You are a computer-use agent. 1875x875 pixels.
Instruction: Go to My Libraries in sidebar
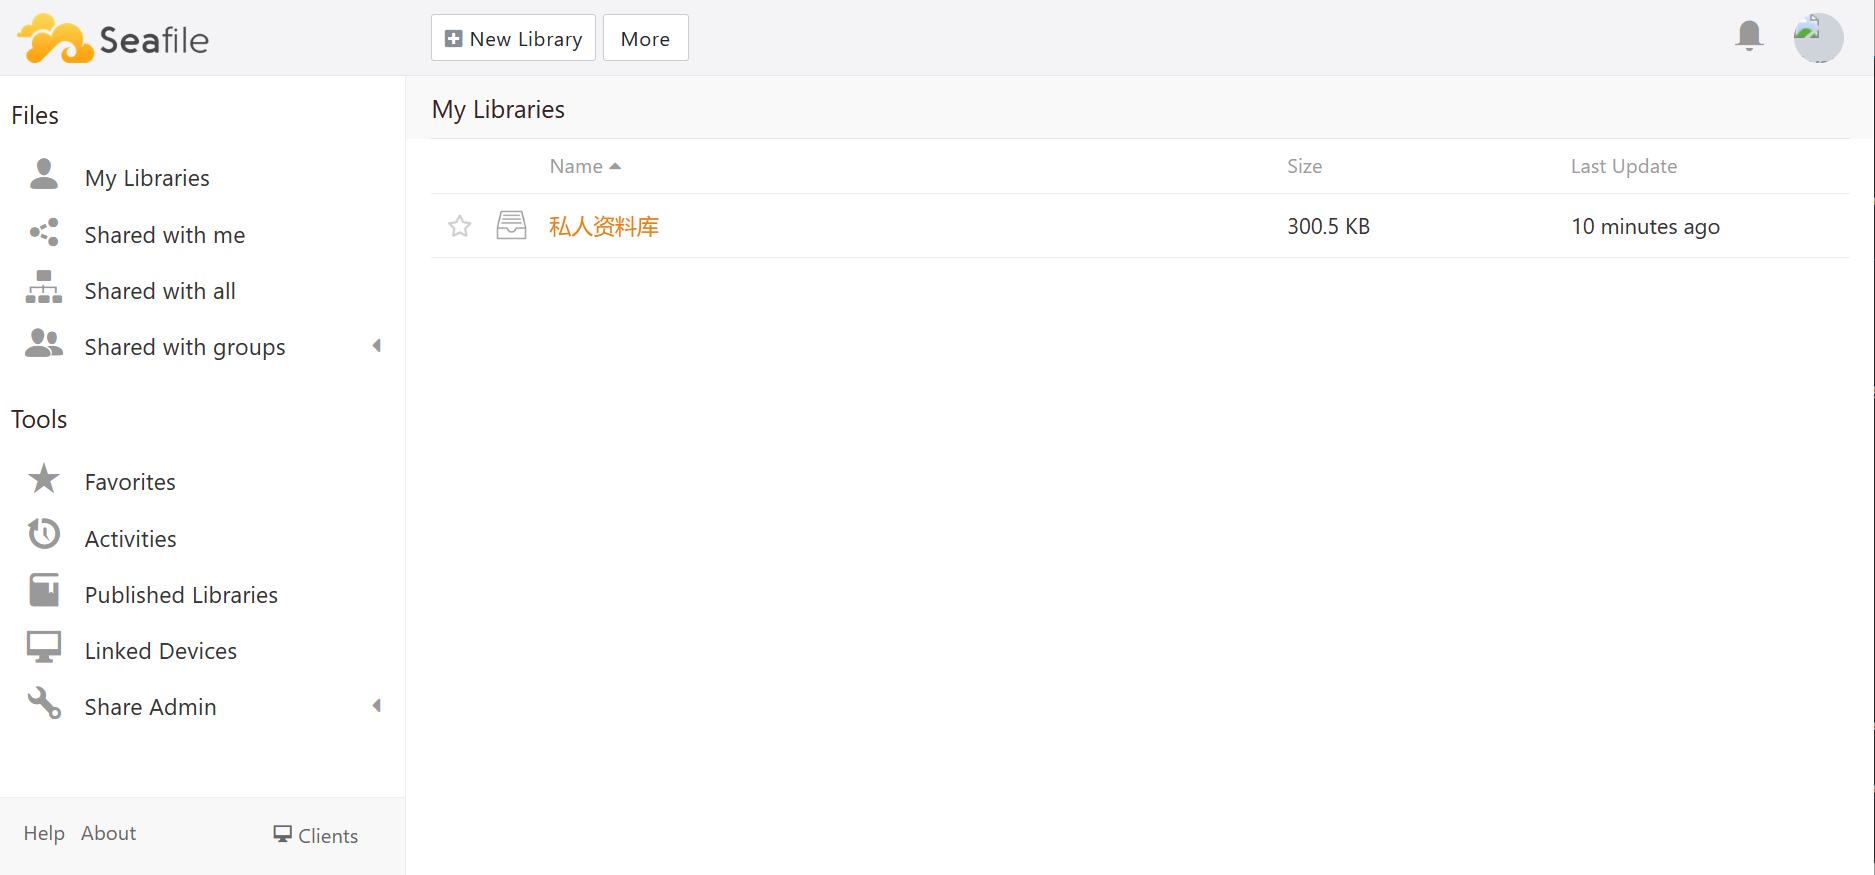(x=147, y=178)
